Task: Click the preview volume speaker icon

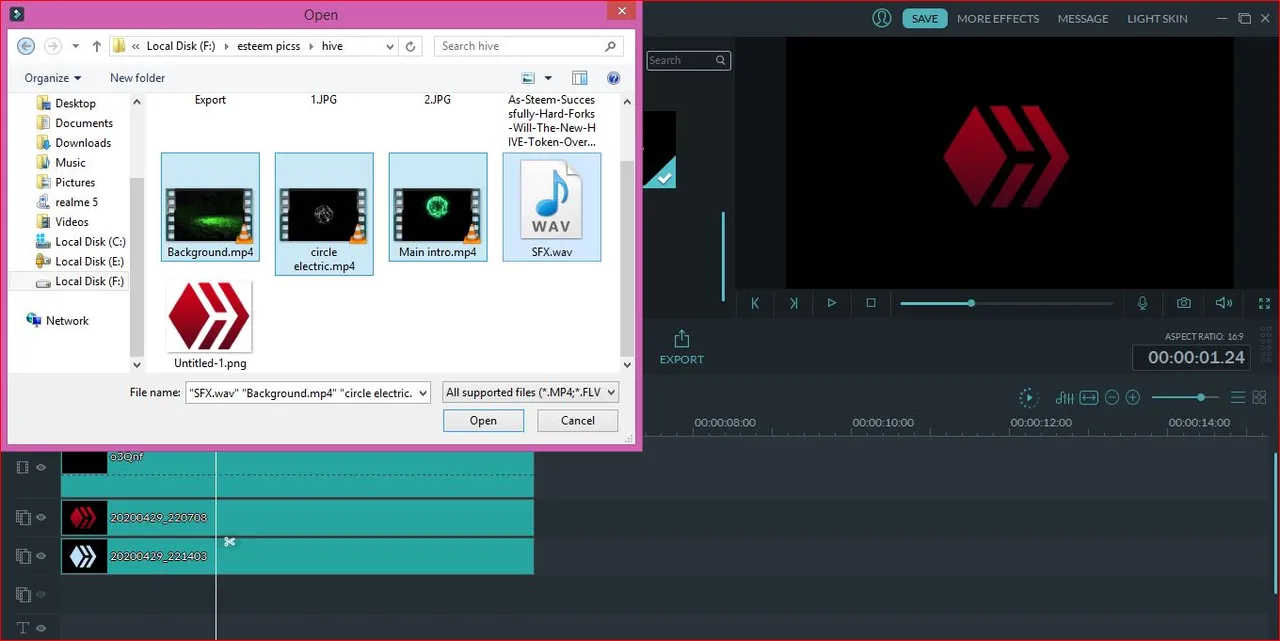Action: [x=1223, y=303]
